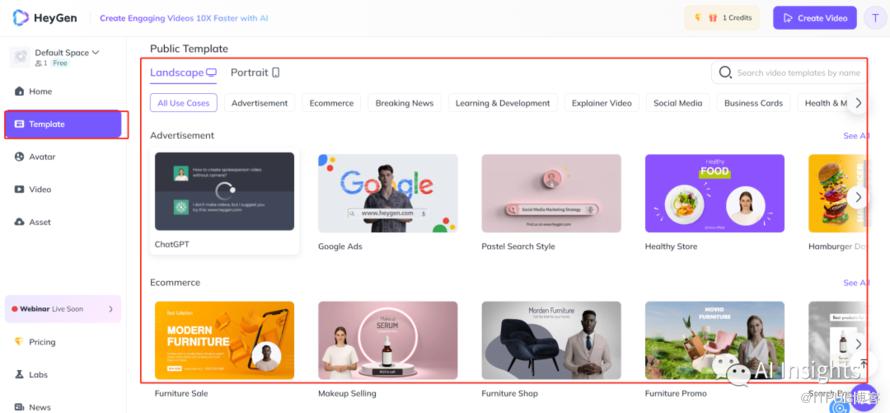Click the search magnifier icon

(x=725, y=73)
